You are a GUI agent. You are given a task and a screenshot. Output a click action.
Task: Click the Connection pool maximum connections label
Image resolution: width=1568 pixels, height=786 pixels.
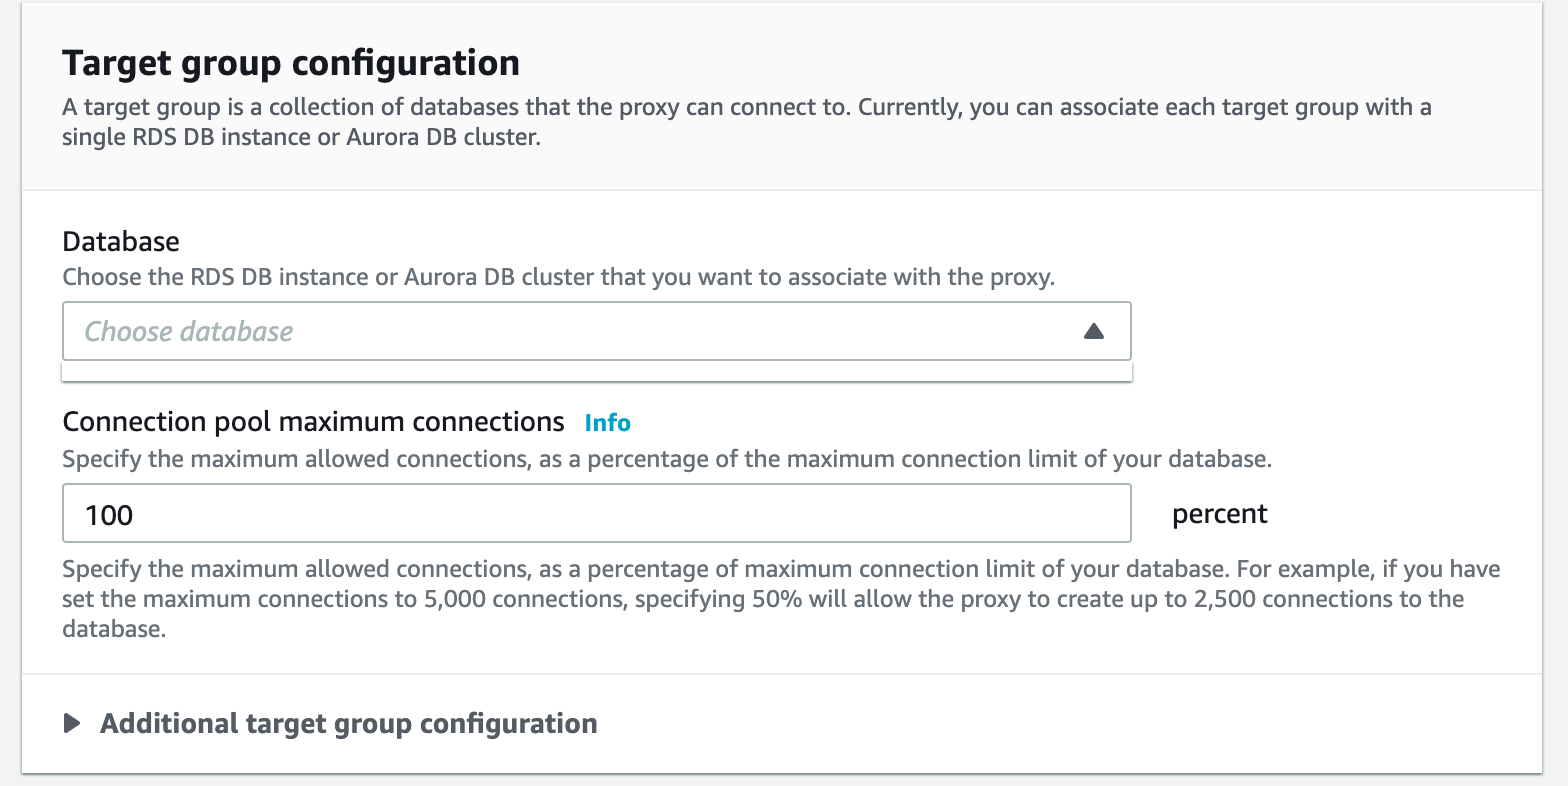[313, 422]
